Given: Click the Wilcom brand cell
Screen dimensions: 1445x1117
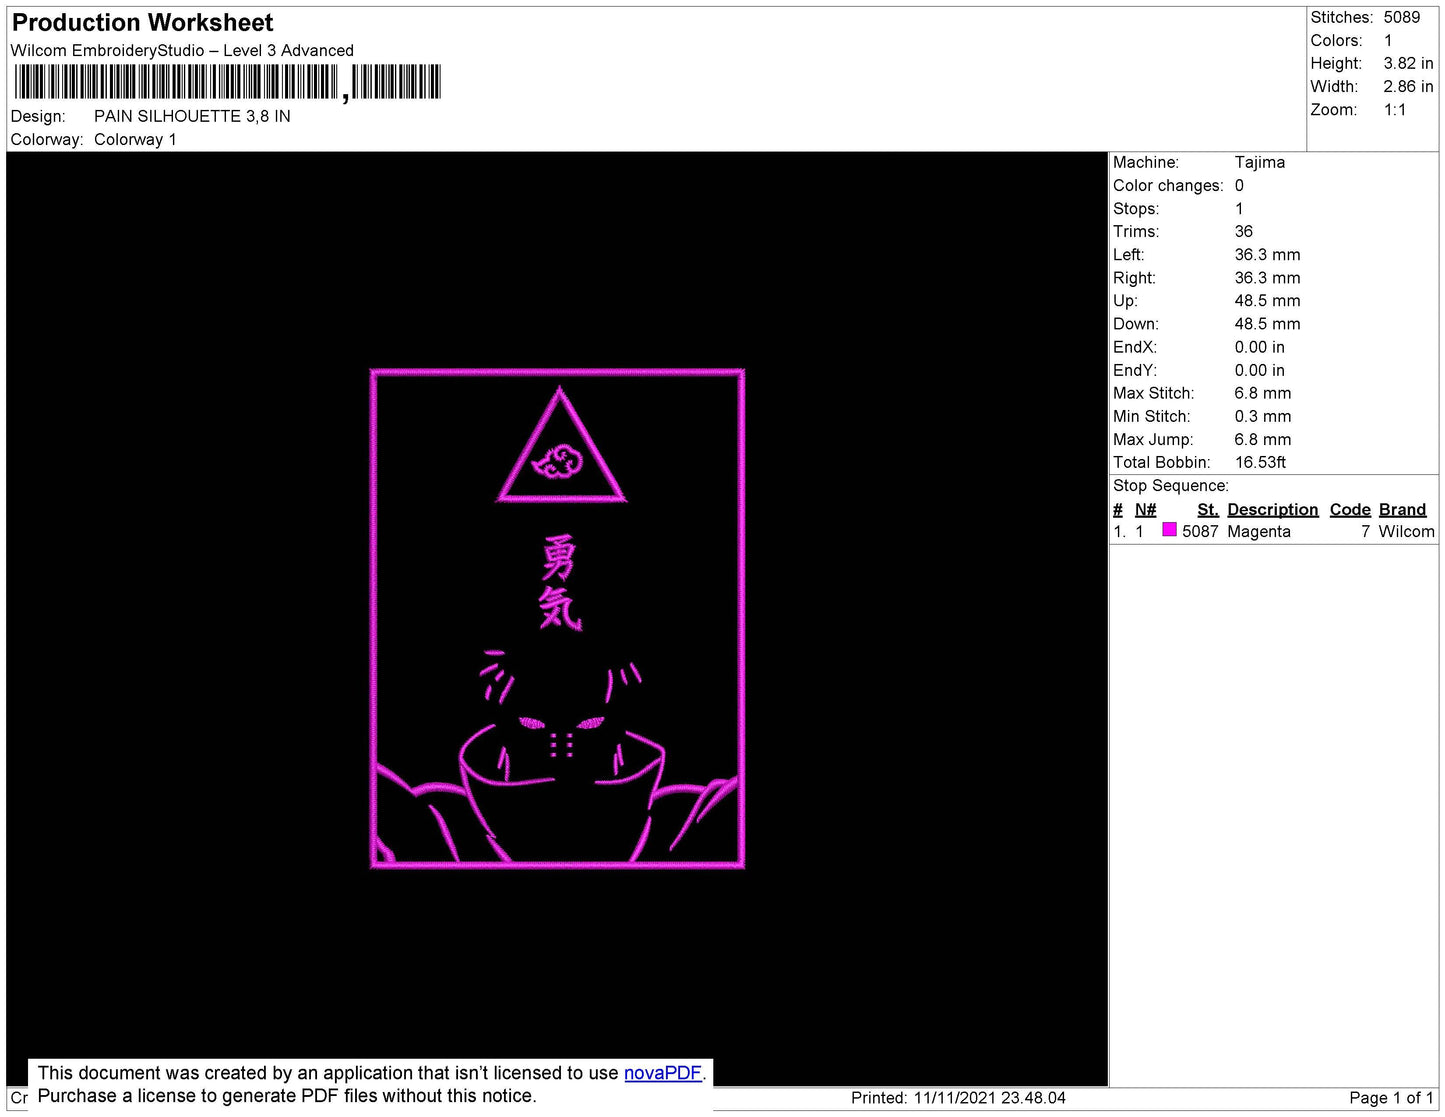Looking at the screenshot, I should pos(1406,531).
